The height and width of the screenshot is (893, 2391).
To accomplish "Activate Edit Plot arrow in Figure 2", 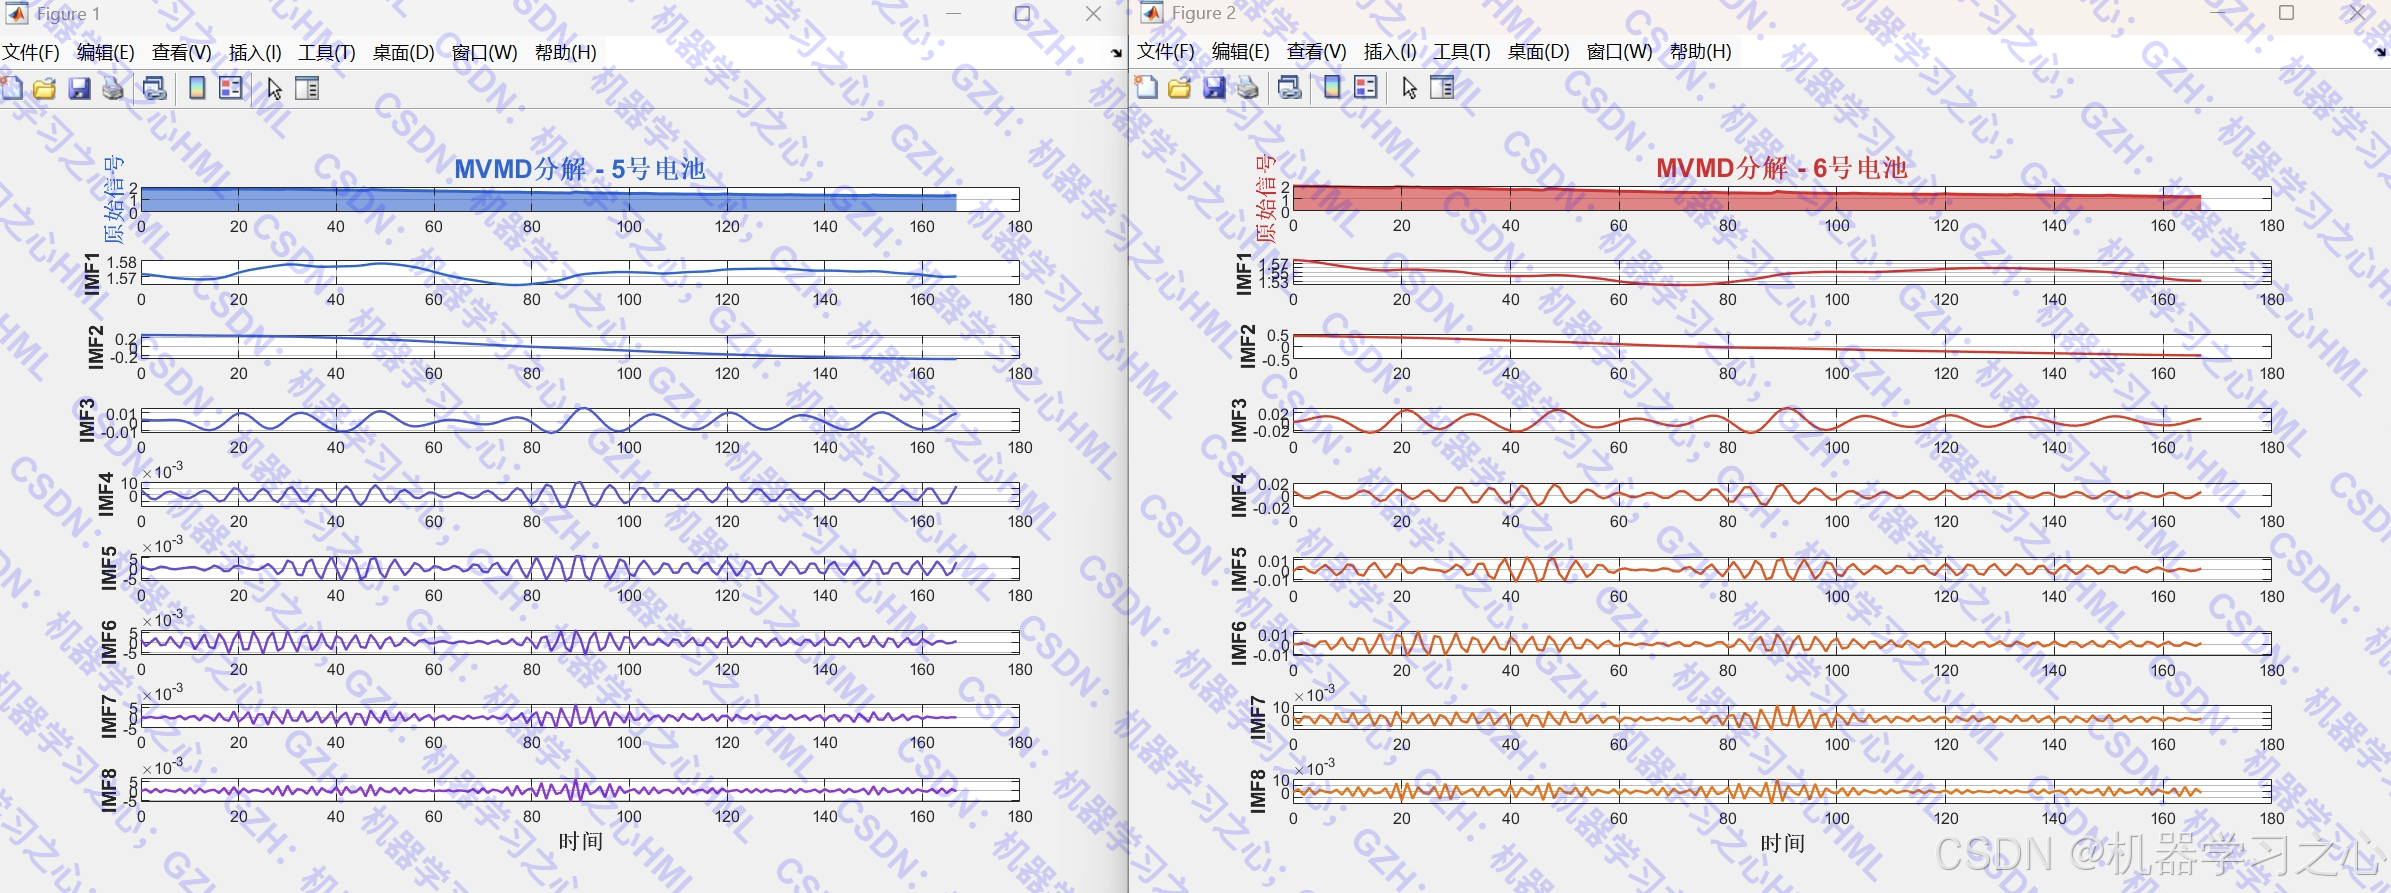I will (x=1409, y=88).
